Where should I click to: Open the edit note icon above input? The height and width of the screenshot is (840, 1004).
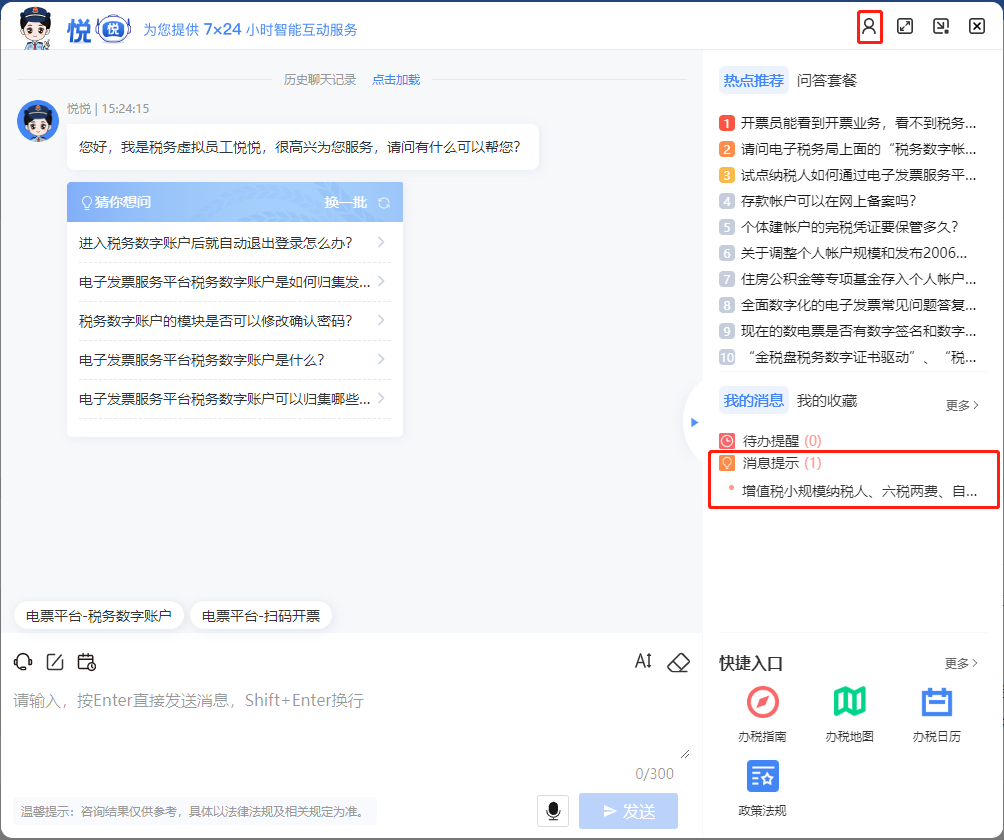pyautogui.click(x=55, y=662)
